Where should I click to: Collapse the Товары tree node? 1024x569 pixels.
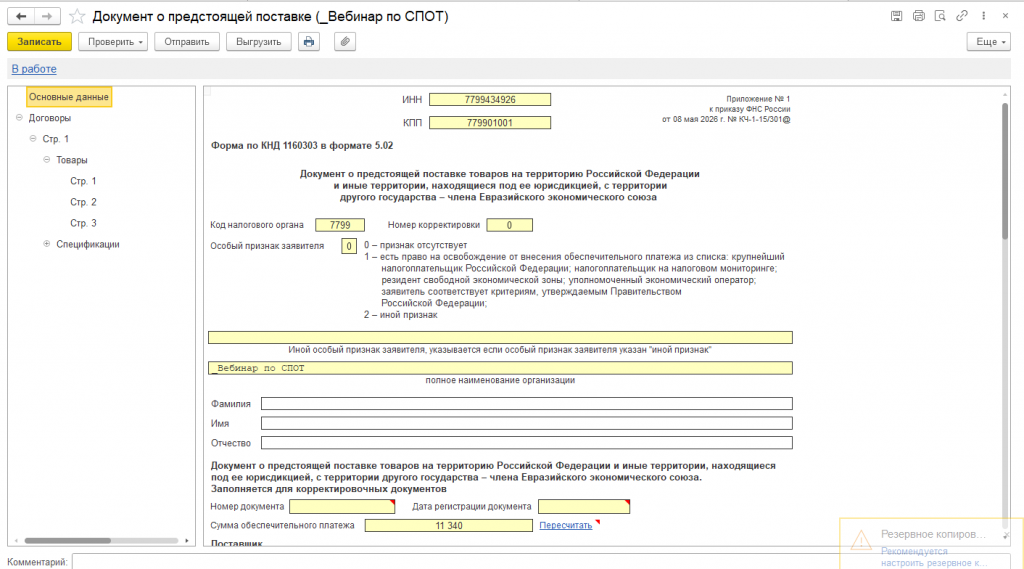[x=46, y=159]
